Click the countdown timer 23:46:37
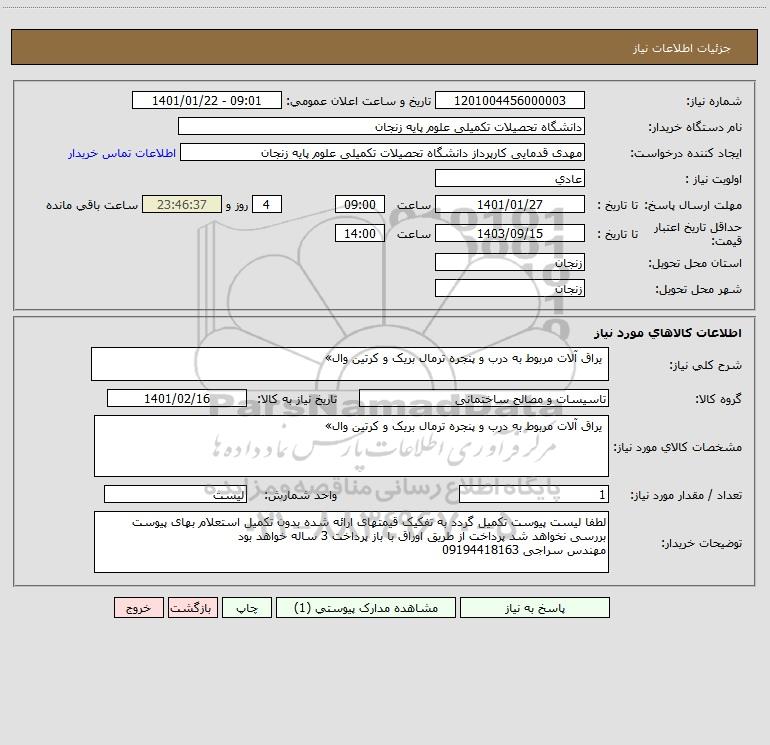The height and width of the screenshot is (745, 770). (x=182, y=204)
